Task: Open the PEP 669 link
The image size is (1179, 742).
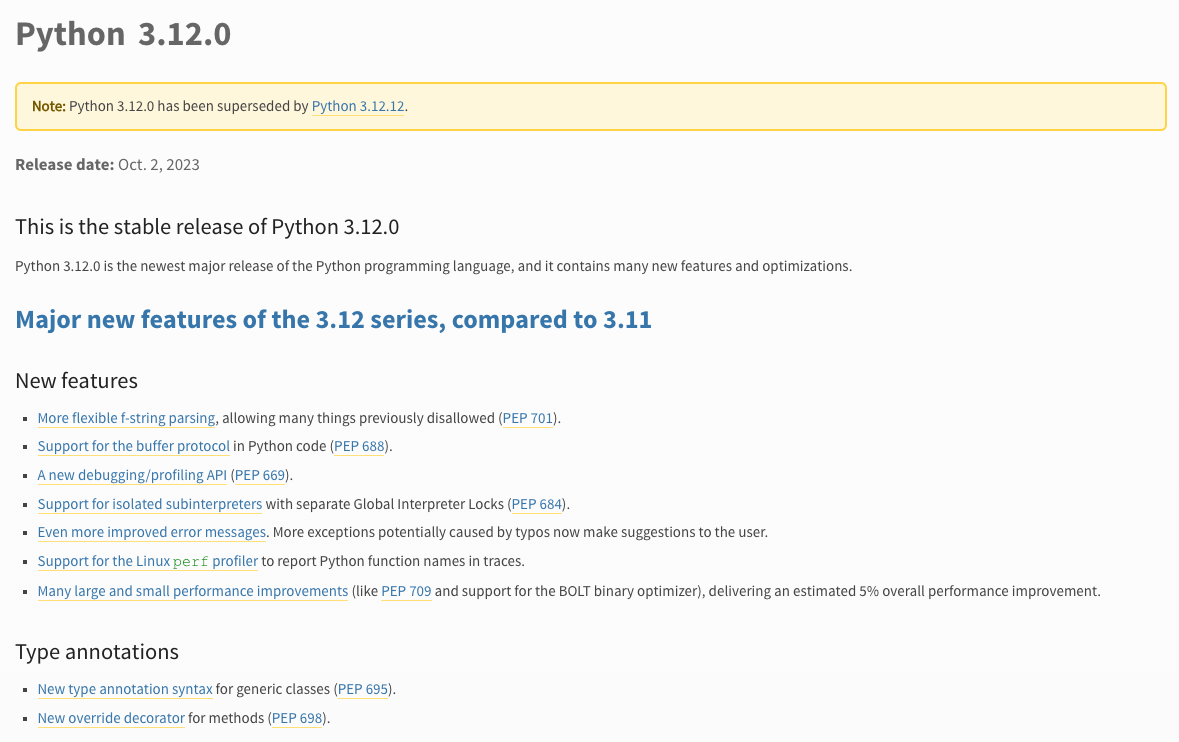Action: pos(260,475)
